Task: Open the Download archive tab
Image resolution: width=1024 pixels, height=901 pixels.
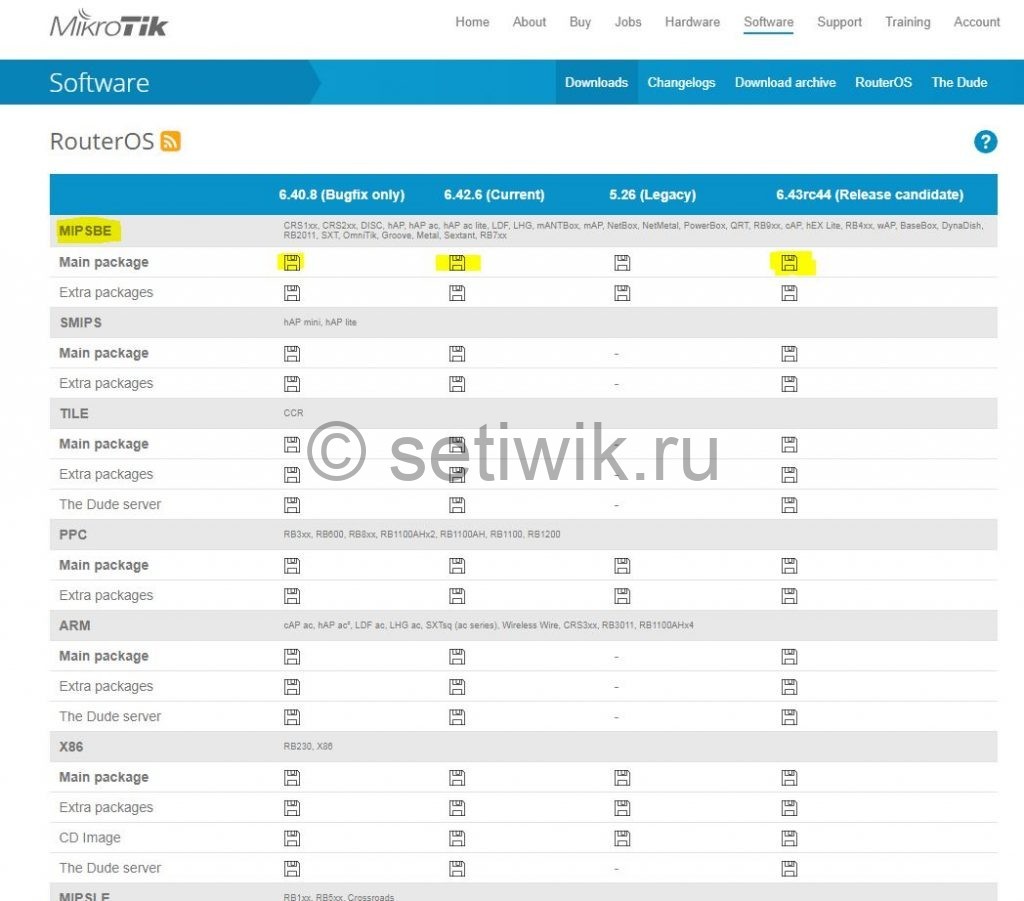Action: 785,82
